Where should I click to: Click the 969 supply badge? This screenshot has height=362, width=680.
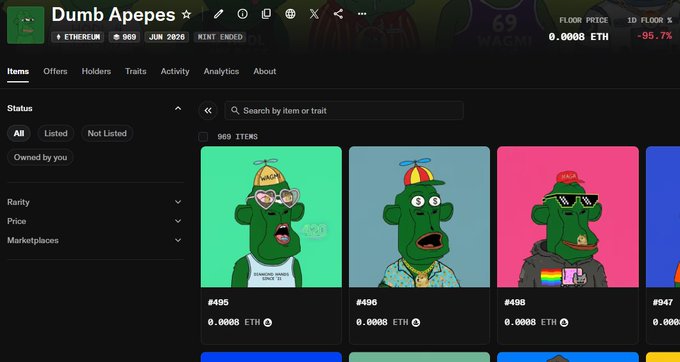point(124,37)
